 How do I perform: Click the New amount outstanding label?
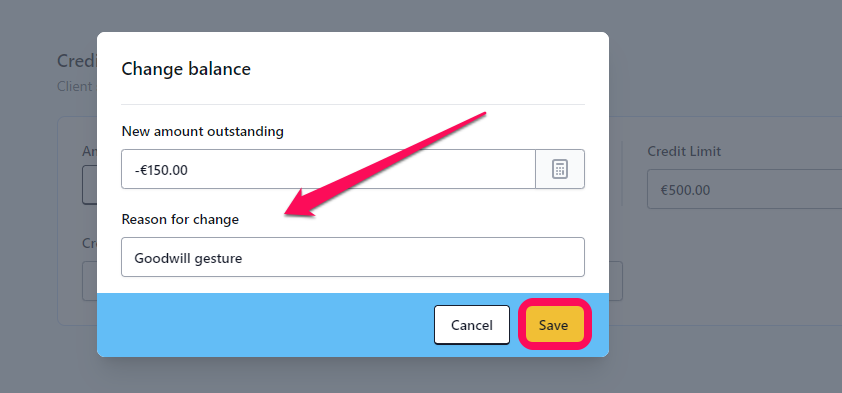(x=202, y=131)
